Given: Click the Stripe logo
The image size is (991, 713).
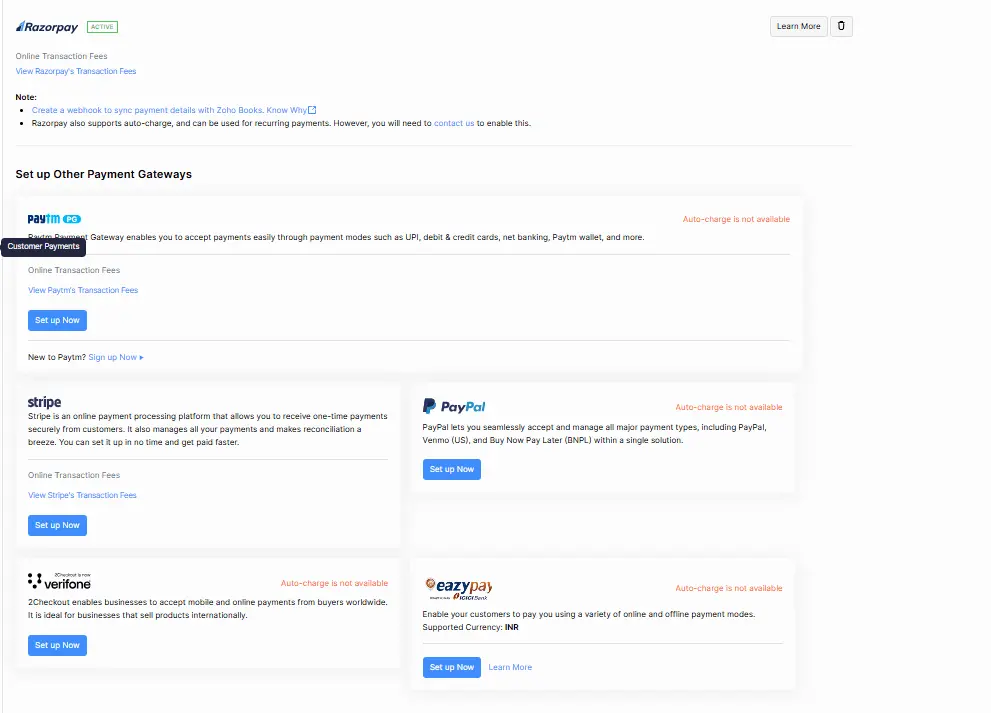Looking at the screenshot, I should pos(45,402).
